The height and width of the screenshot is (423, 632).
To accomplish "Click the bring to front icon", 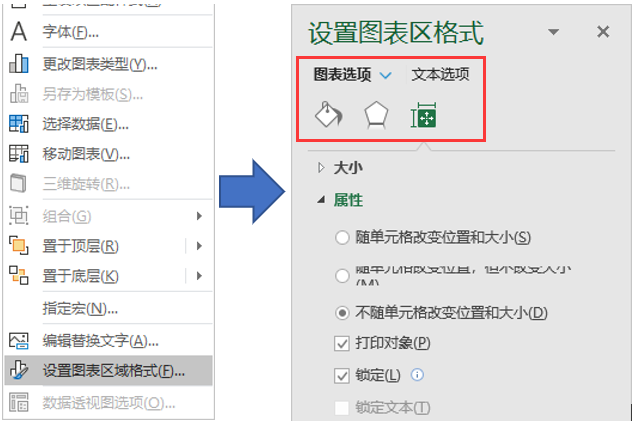I will coord(19,246).
